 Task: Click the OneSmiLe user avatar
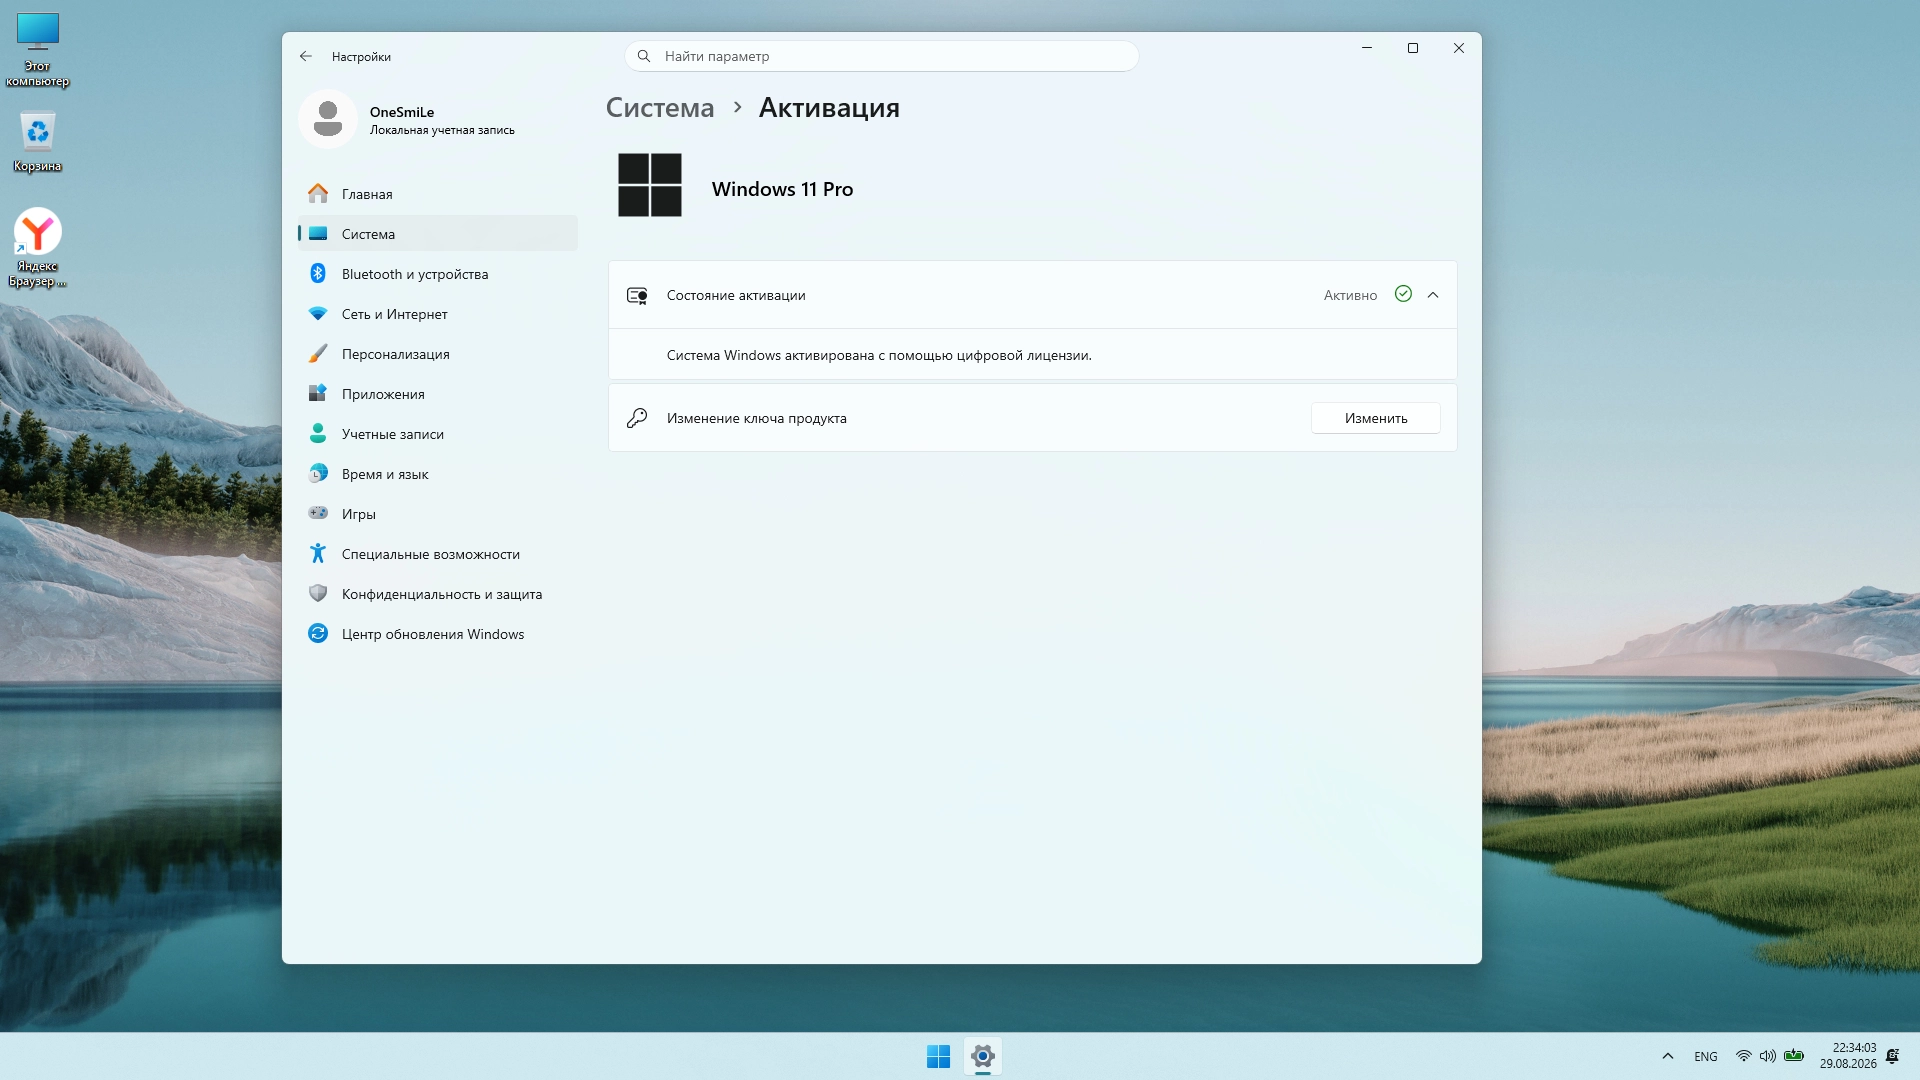(328, 120)
